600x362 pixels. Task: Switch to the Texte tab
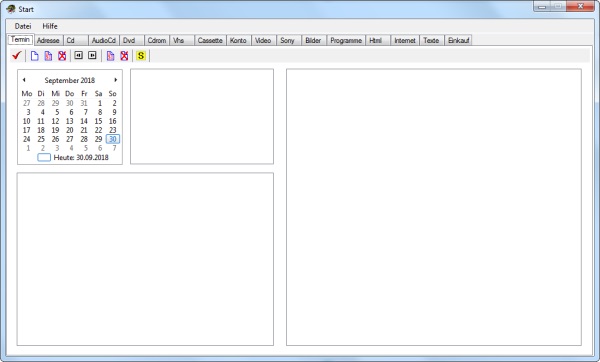pyautogui.click(x=432, y=40)
